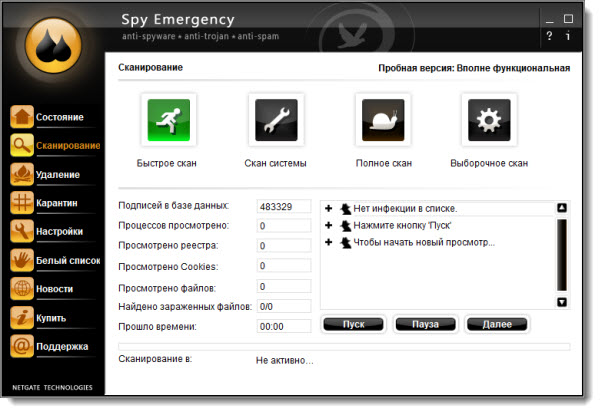
Task: Open the Настройки menu label
Action: (x=59, y=232)
